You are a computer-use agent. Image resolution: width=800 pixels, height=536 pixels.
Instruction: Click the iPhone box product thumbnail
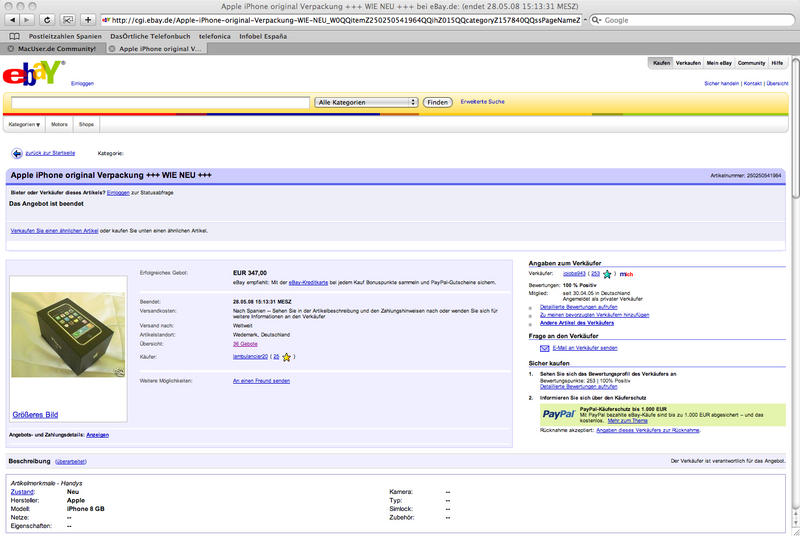point(68,335)
